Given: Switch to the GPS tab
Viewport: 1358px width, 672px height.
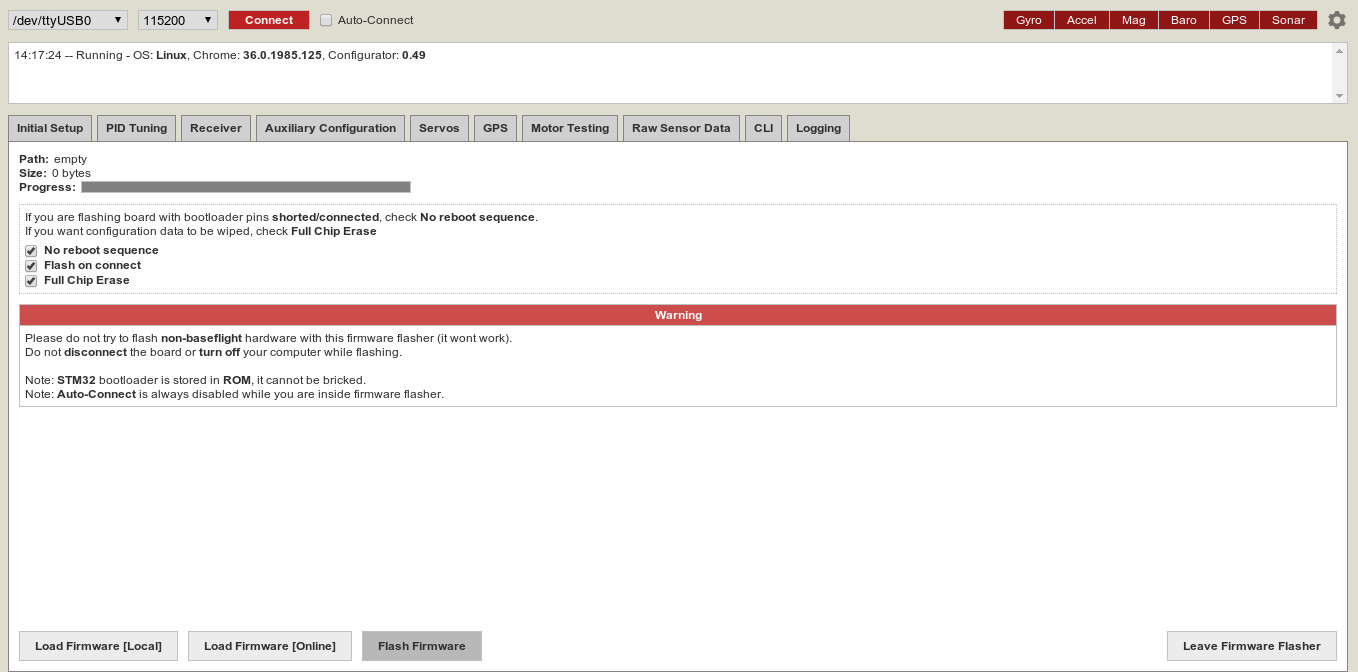Looking at the screenshot, I should tap(496, 128).
